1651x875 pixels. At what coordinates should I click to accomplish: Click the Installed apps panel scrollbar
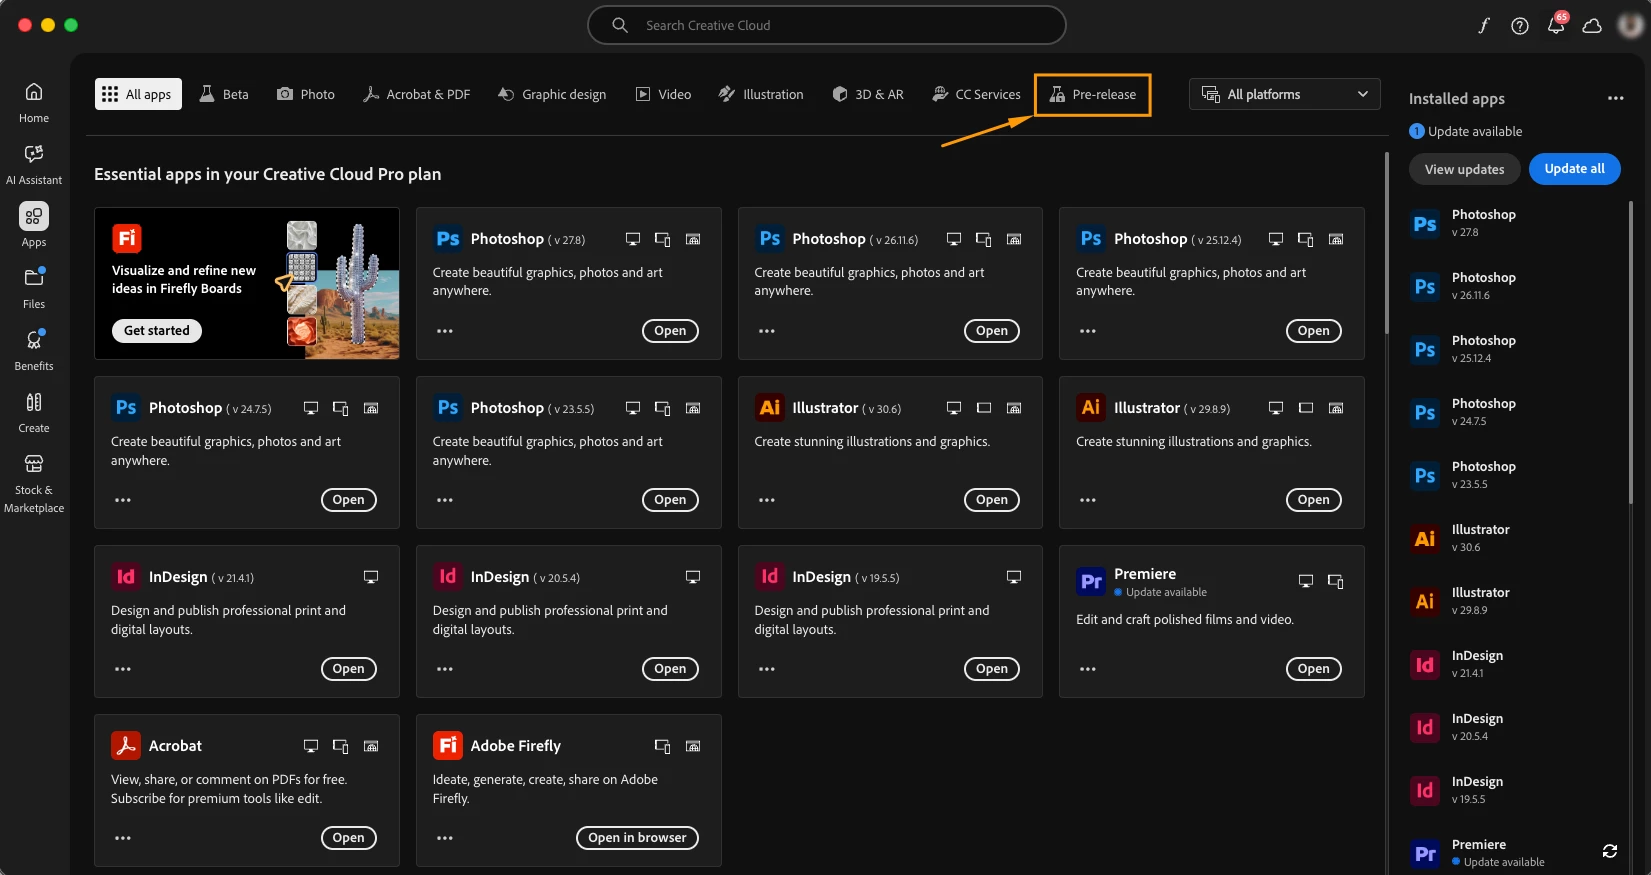pos(1631,352)
